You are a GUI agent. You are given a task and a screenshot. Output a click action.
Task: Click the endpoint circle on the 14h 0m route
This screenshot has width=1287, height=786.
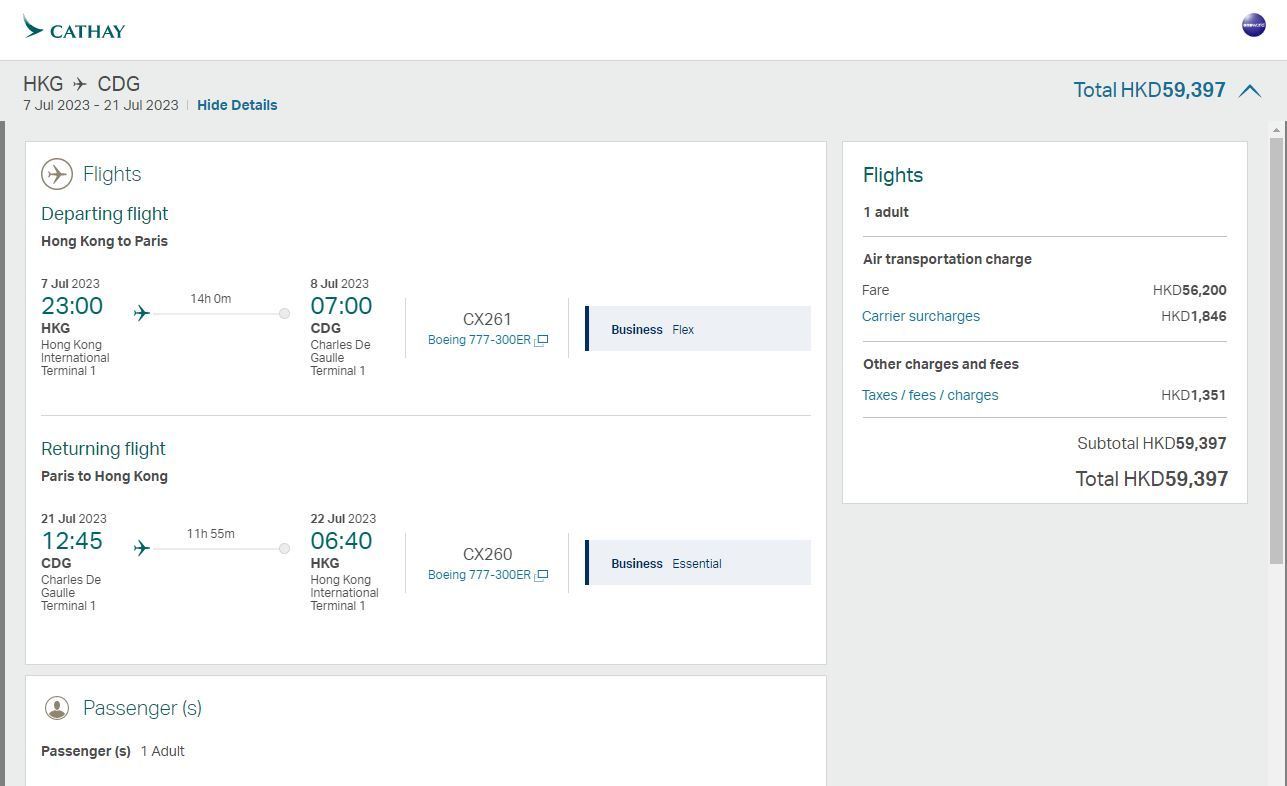tap(284, 312)
